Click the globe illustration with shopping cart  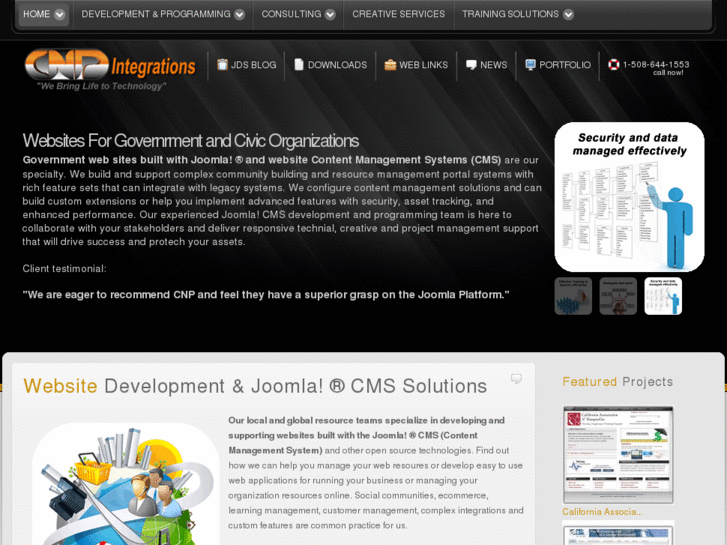tap(125, 485)
